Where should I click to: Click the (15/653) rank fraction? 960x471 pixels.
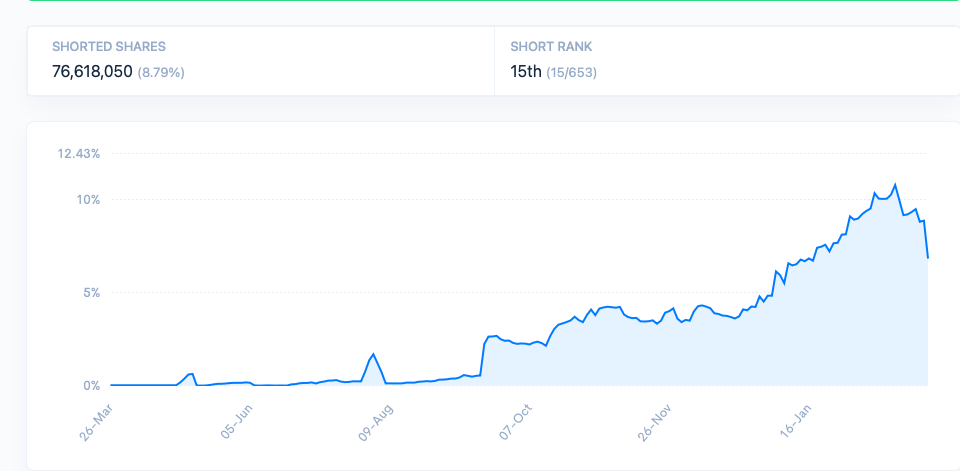pos(571,73)
